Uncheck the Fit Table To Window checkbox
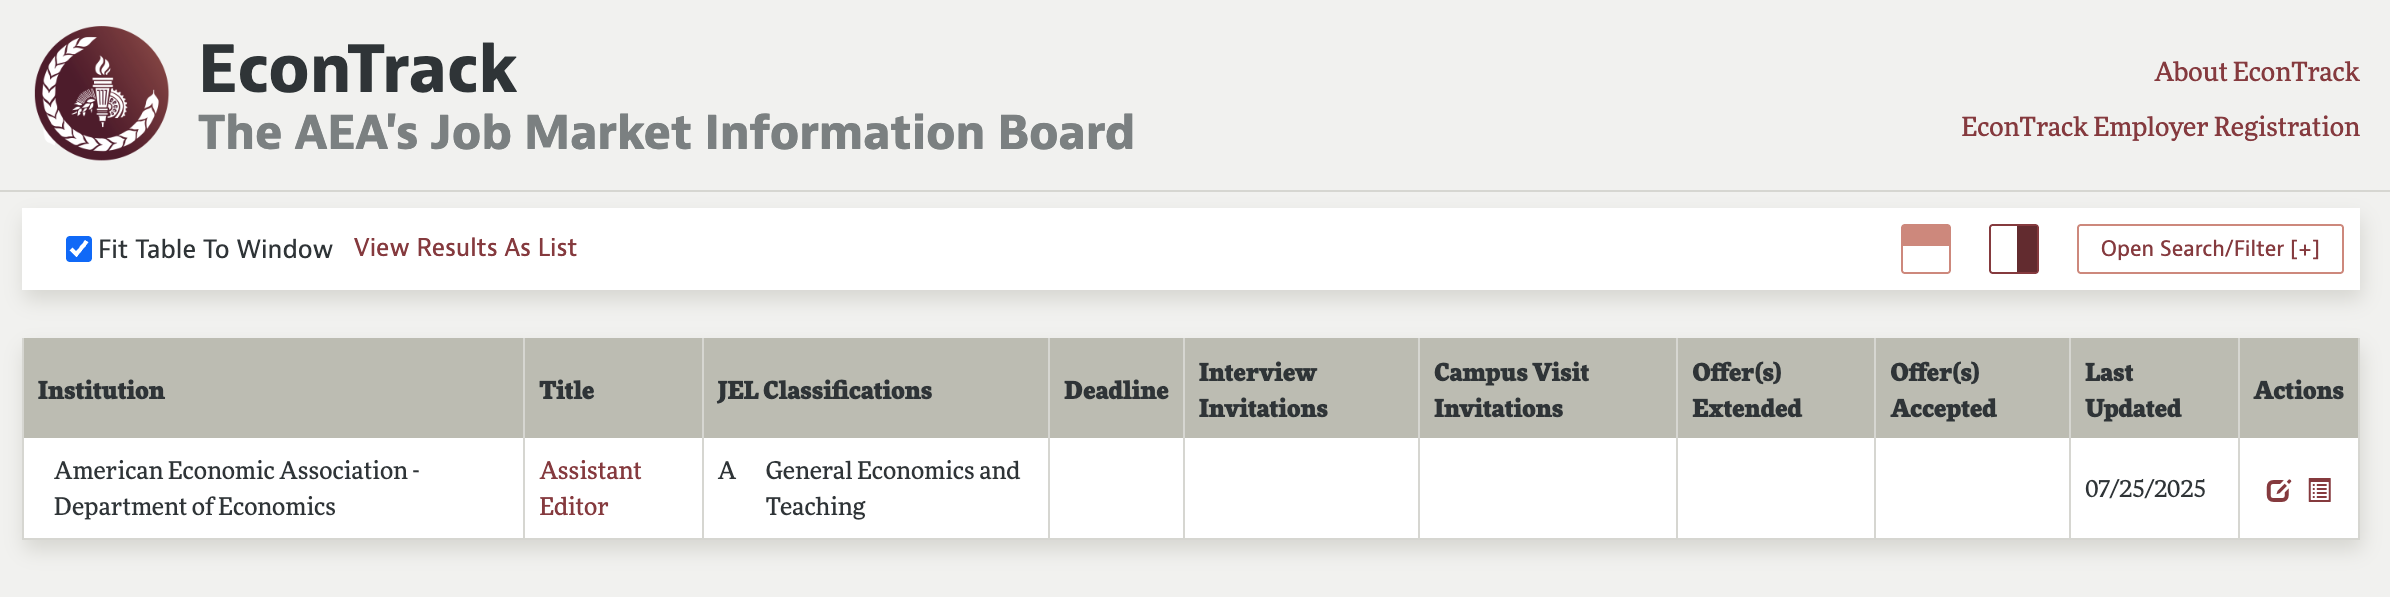The height and width of the screenshot is (597, 2390). coord(79,249)
